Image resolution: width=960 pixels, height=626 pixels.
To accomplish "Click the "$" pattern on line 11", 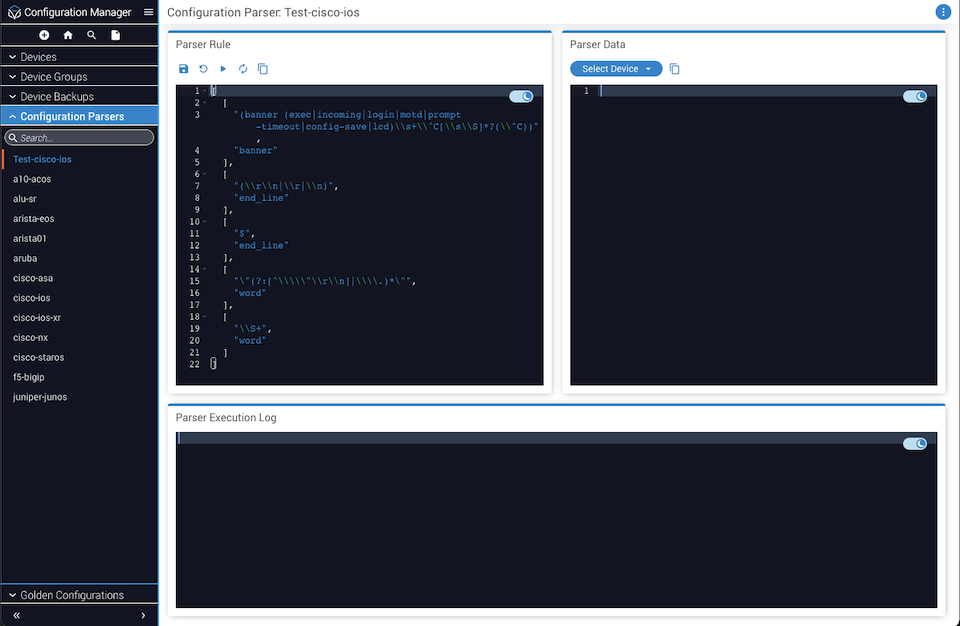I will pyautogui.click(x=242, y=233).
